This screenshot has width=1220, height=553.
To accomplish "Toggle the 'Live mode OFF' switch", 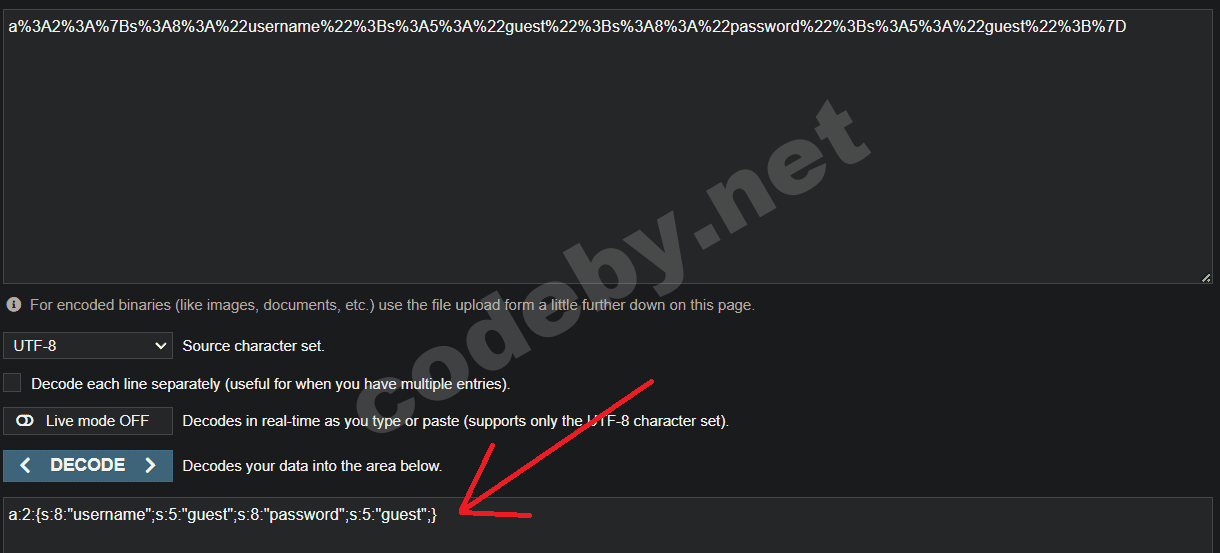I will click(x=88, y=421).
